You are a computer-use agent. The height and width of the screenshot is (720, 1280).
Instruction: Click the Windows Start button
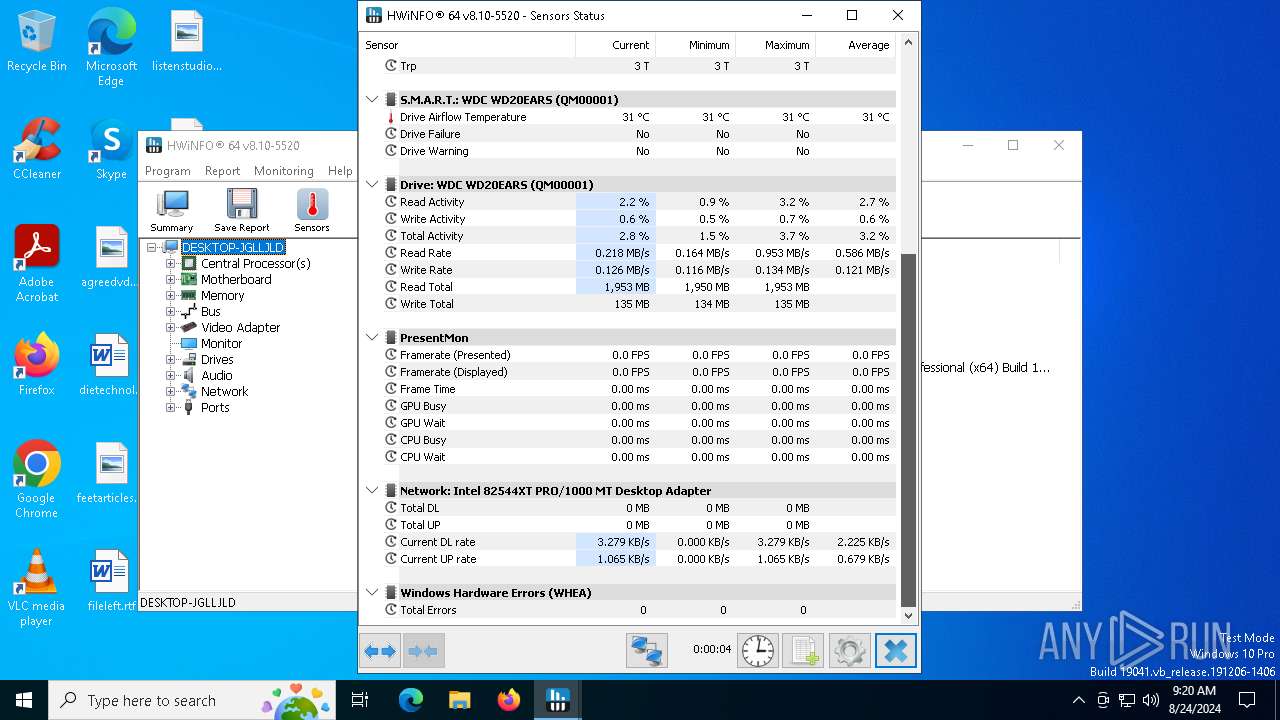coord(24,700)
